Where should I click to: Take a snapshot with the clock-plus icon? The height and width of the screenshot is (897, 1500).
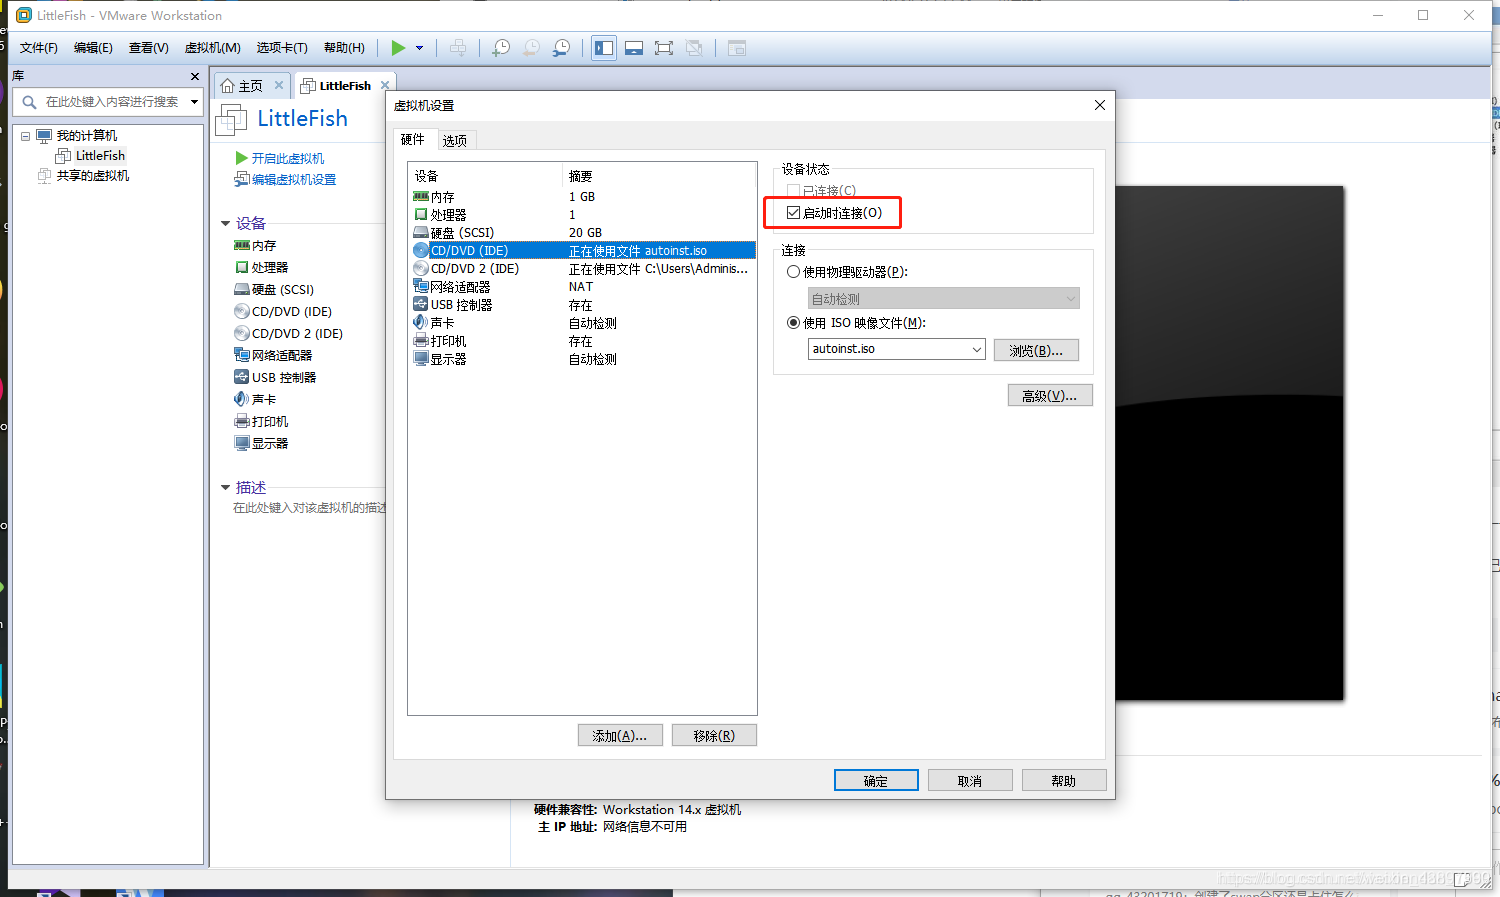(x=501, y=48)
